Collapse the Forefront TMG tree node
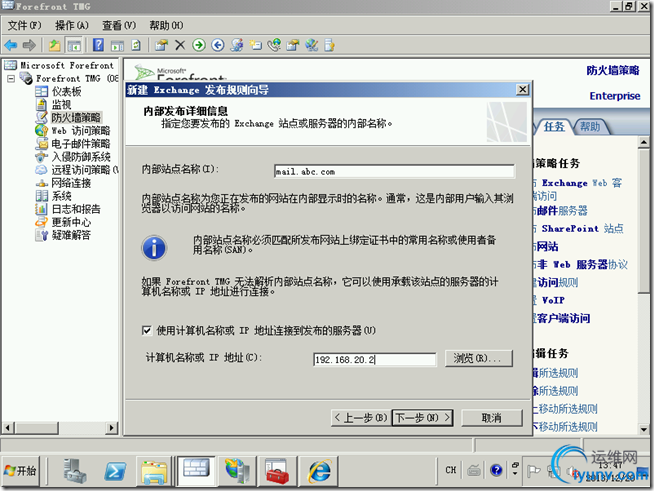This screenshot has width=654, height=491. coord(11,78)
